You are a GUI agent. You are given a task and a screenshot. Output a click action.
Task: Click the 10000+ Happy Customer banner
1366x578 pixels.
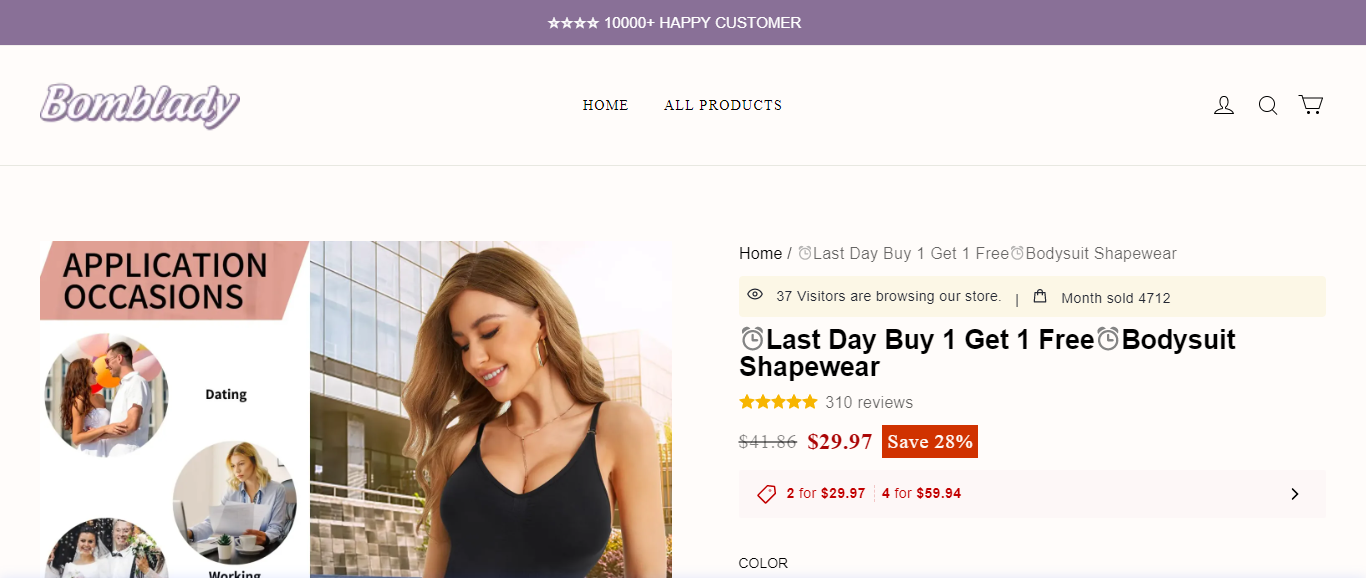coord(674,22)
